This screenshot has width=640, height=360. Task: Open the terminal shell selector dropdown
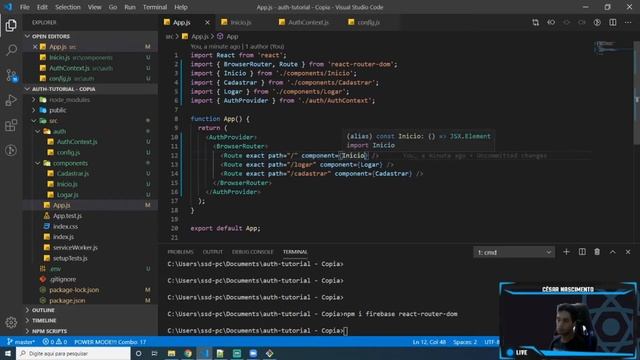(x=514, y=252)
